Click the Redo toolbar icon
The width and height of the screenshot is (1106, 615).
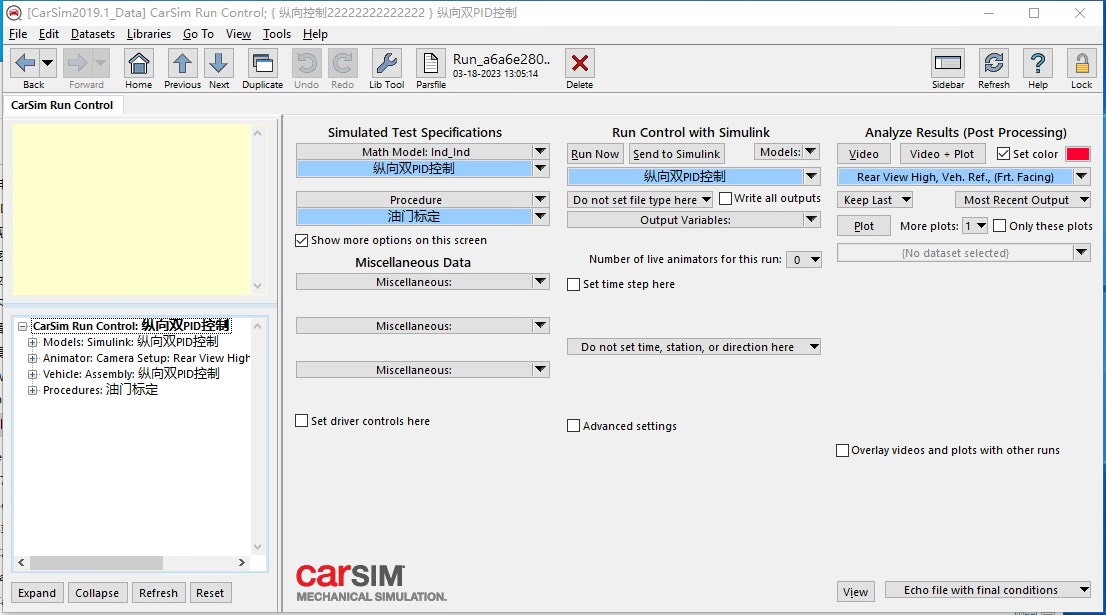pyautogui.click(x=342, y=63)
